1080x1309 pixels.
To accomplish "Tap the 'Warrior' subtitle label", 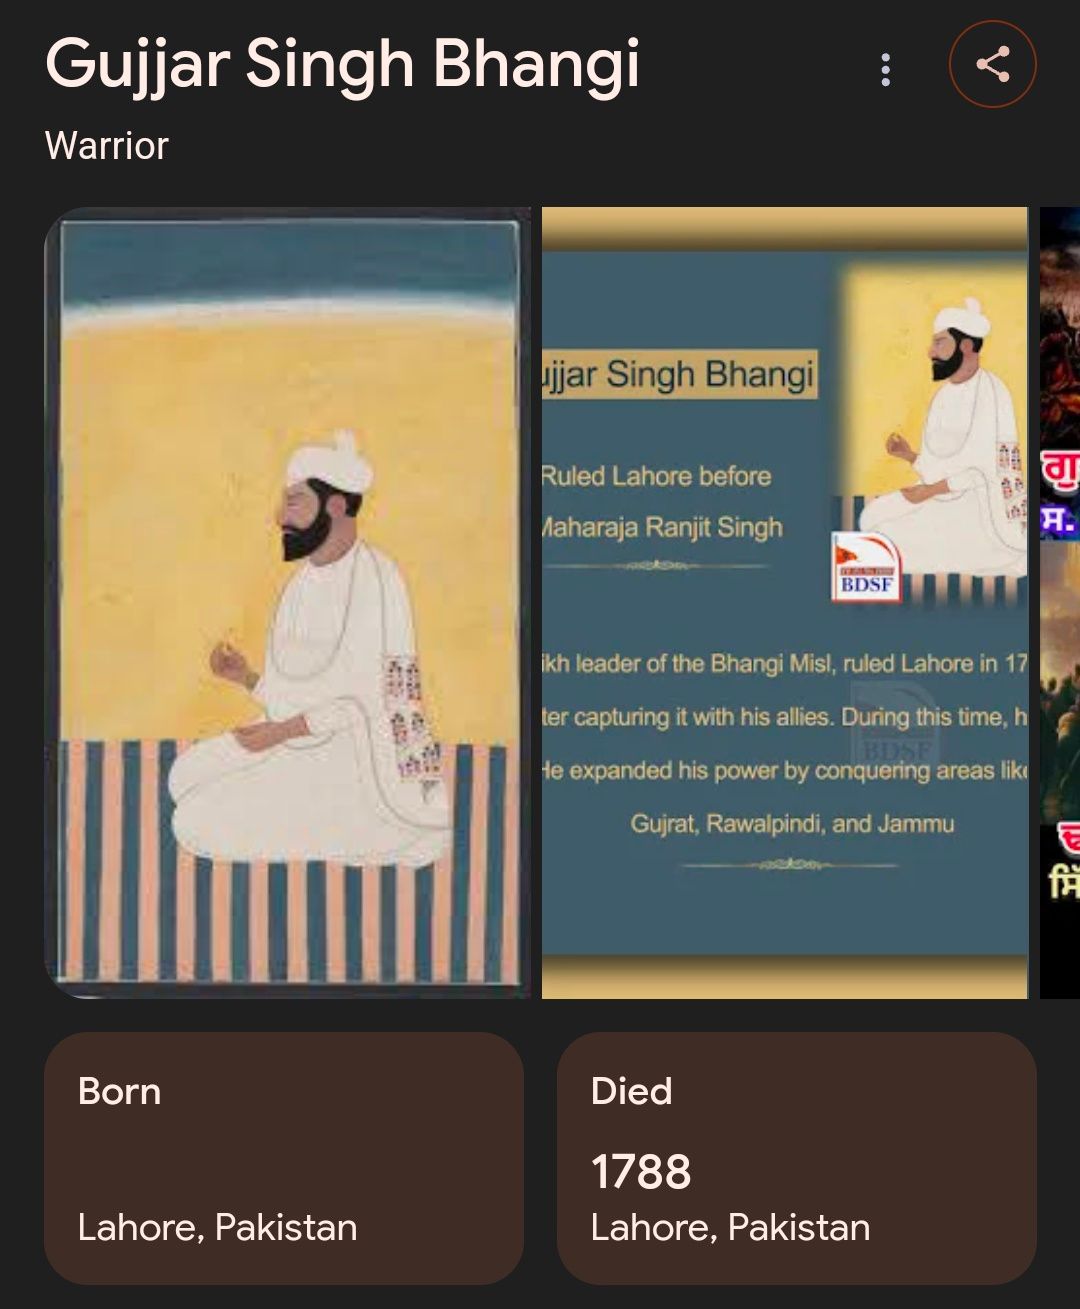I will 107,146.
